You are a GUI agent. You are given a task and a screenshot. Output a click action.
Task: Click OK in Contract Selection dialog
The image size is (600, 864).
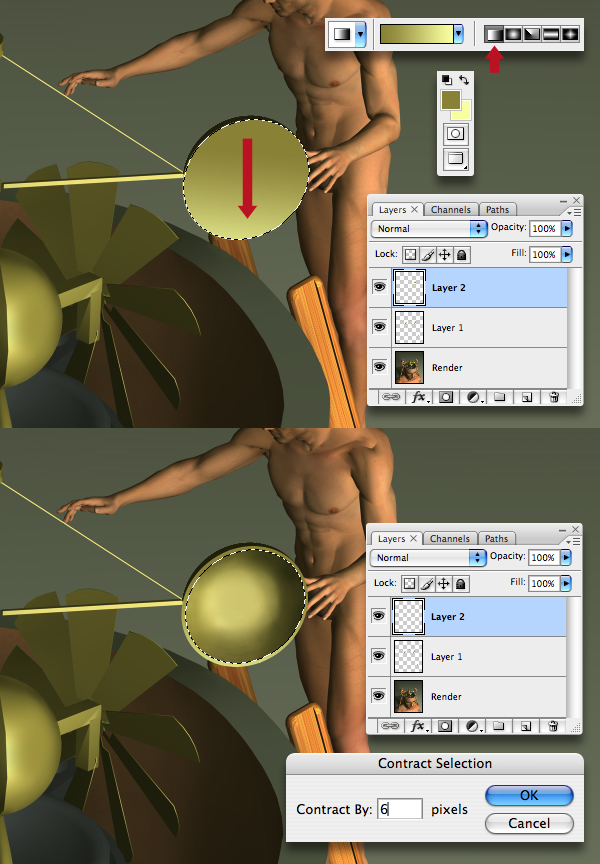click(x=529, y=795)
